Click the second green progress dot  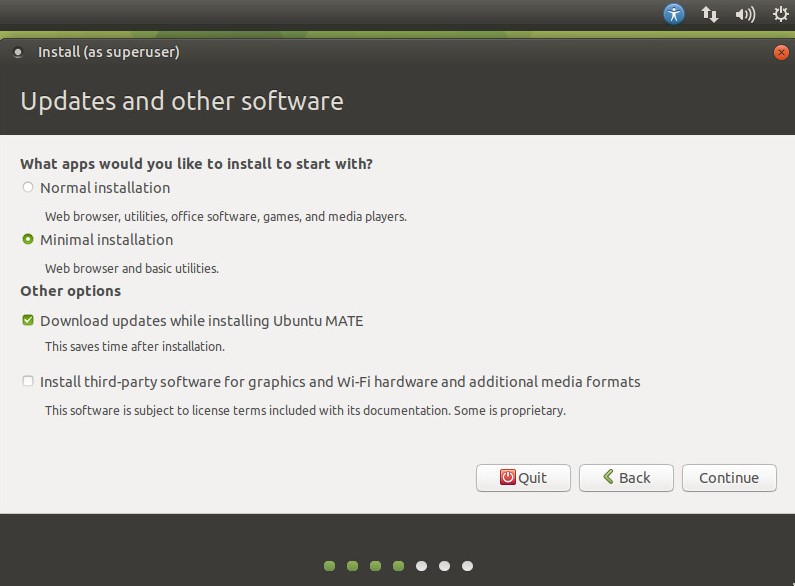click(352, 566)
